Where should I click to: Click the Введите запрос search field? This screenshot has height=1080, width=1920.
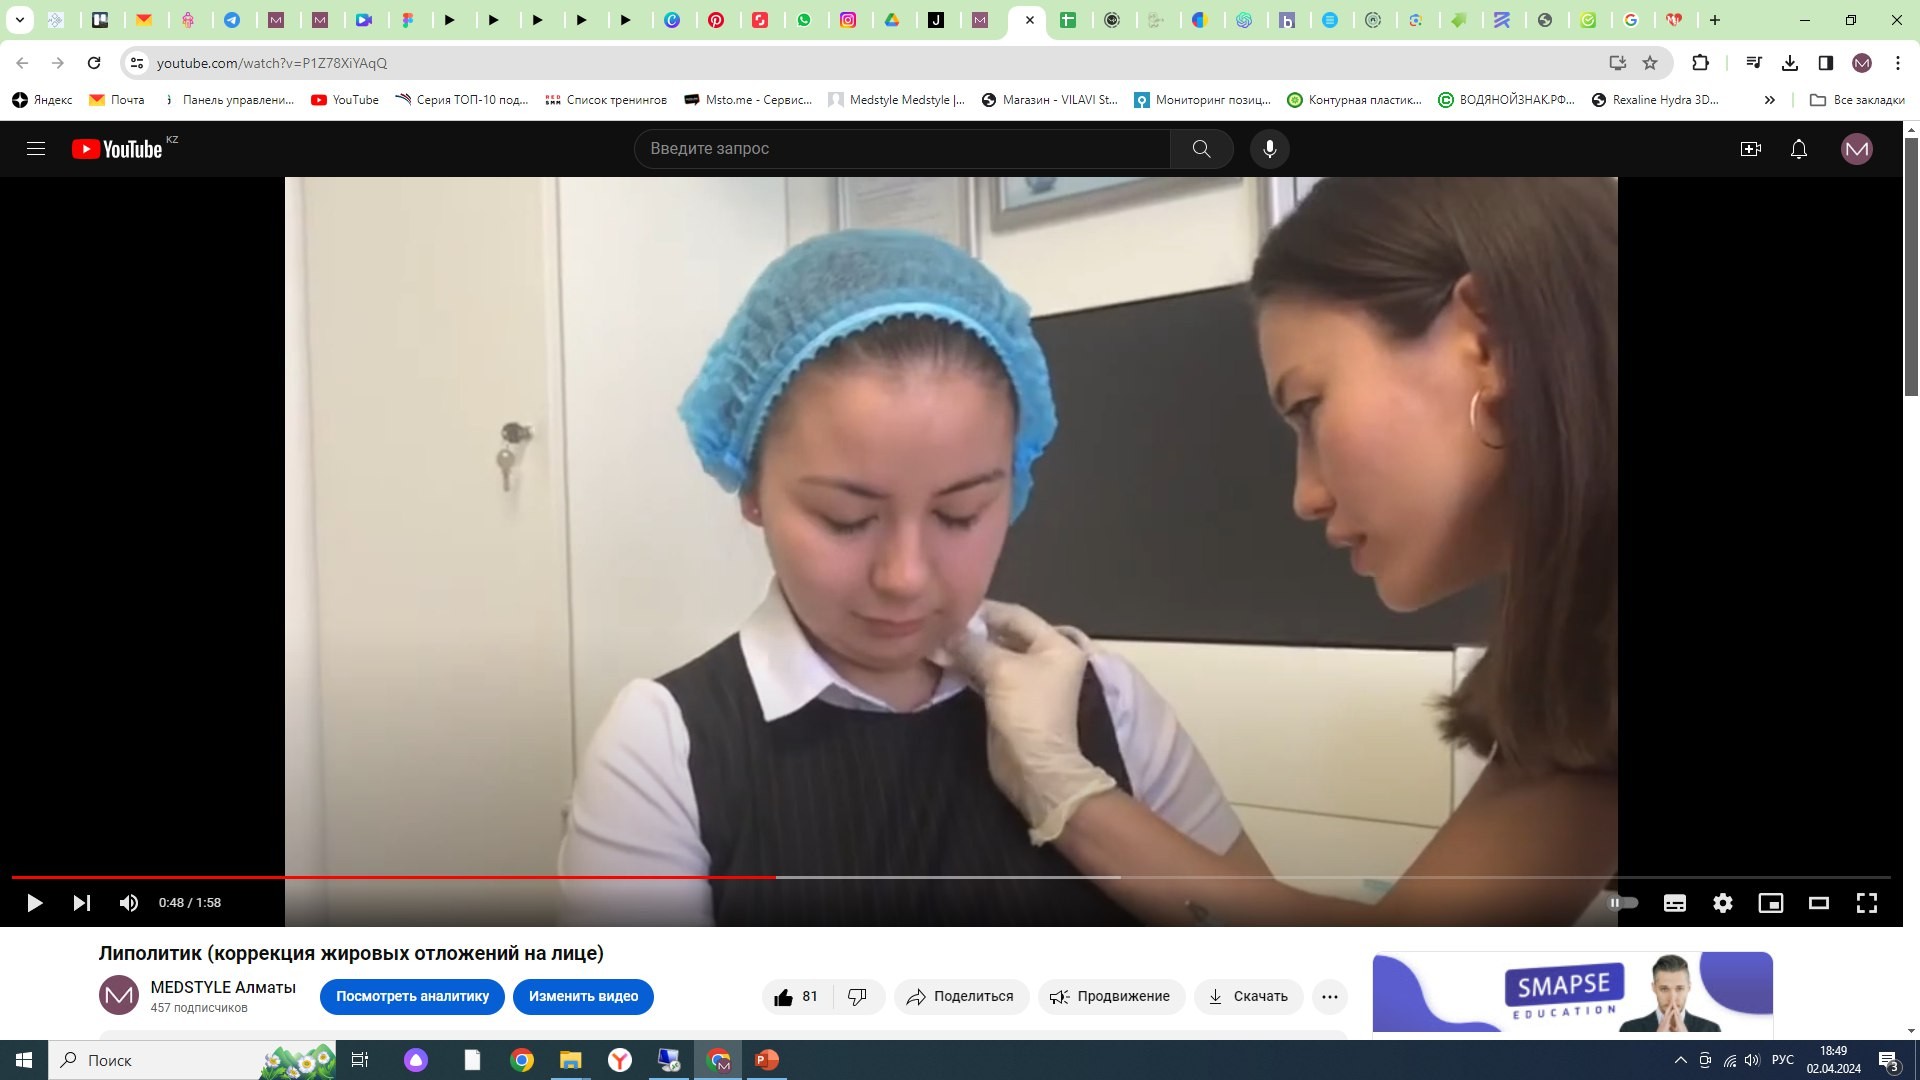(900, 148)
